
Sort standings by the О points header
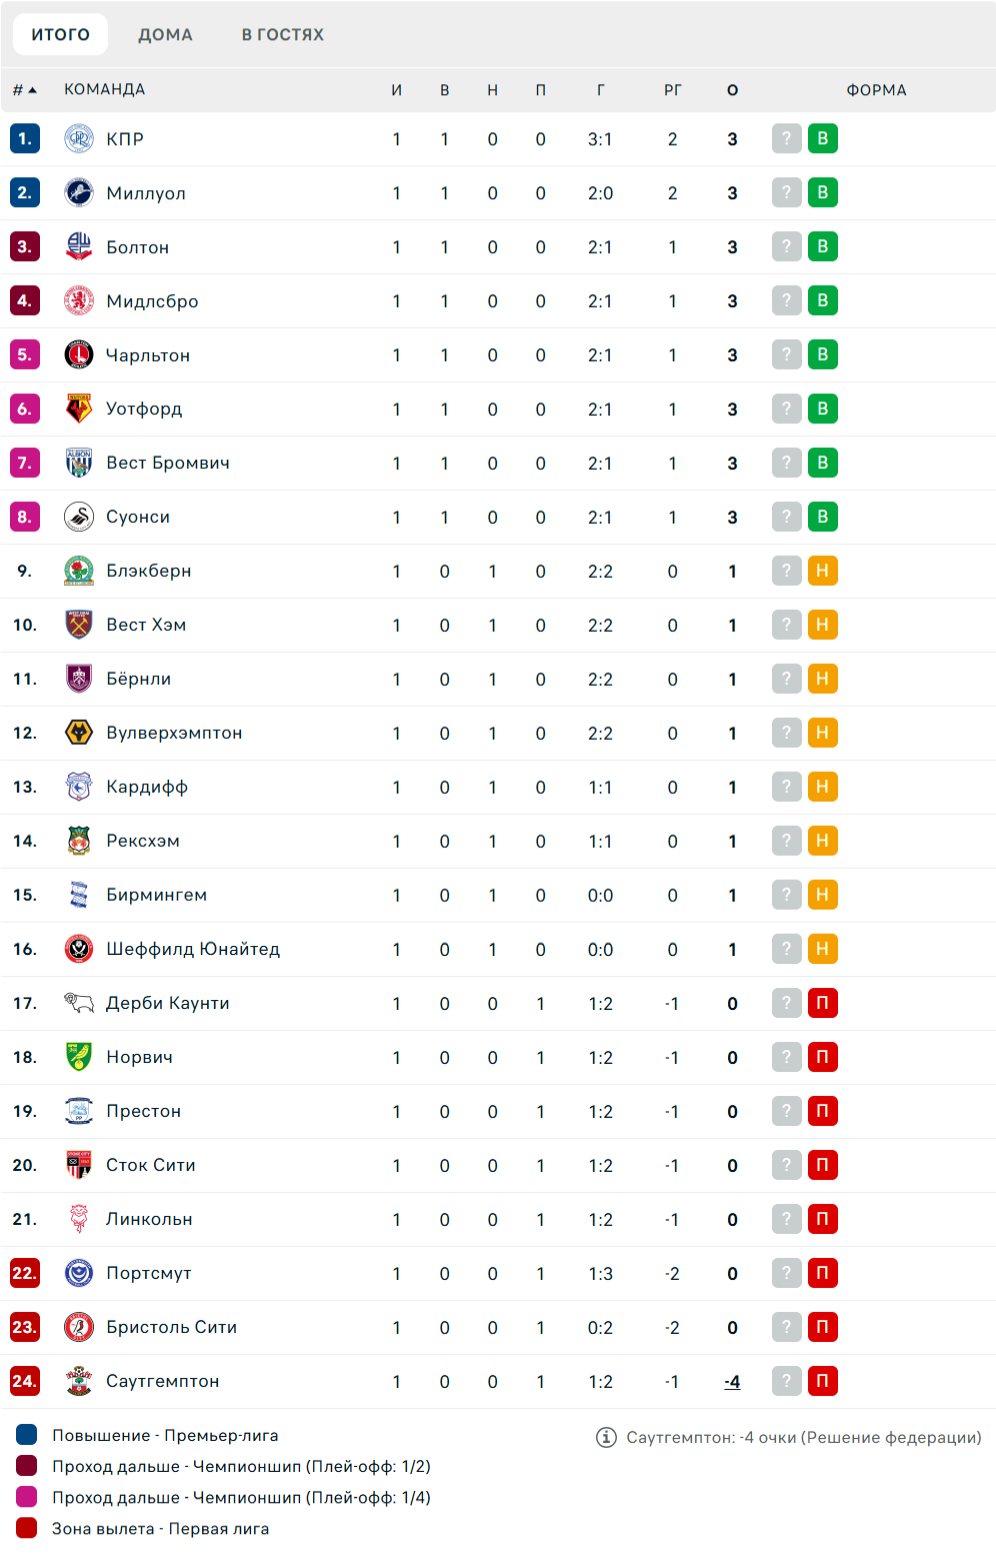coord(733,90)
